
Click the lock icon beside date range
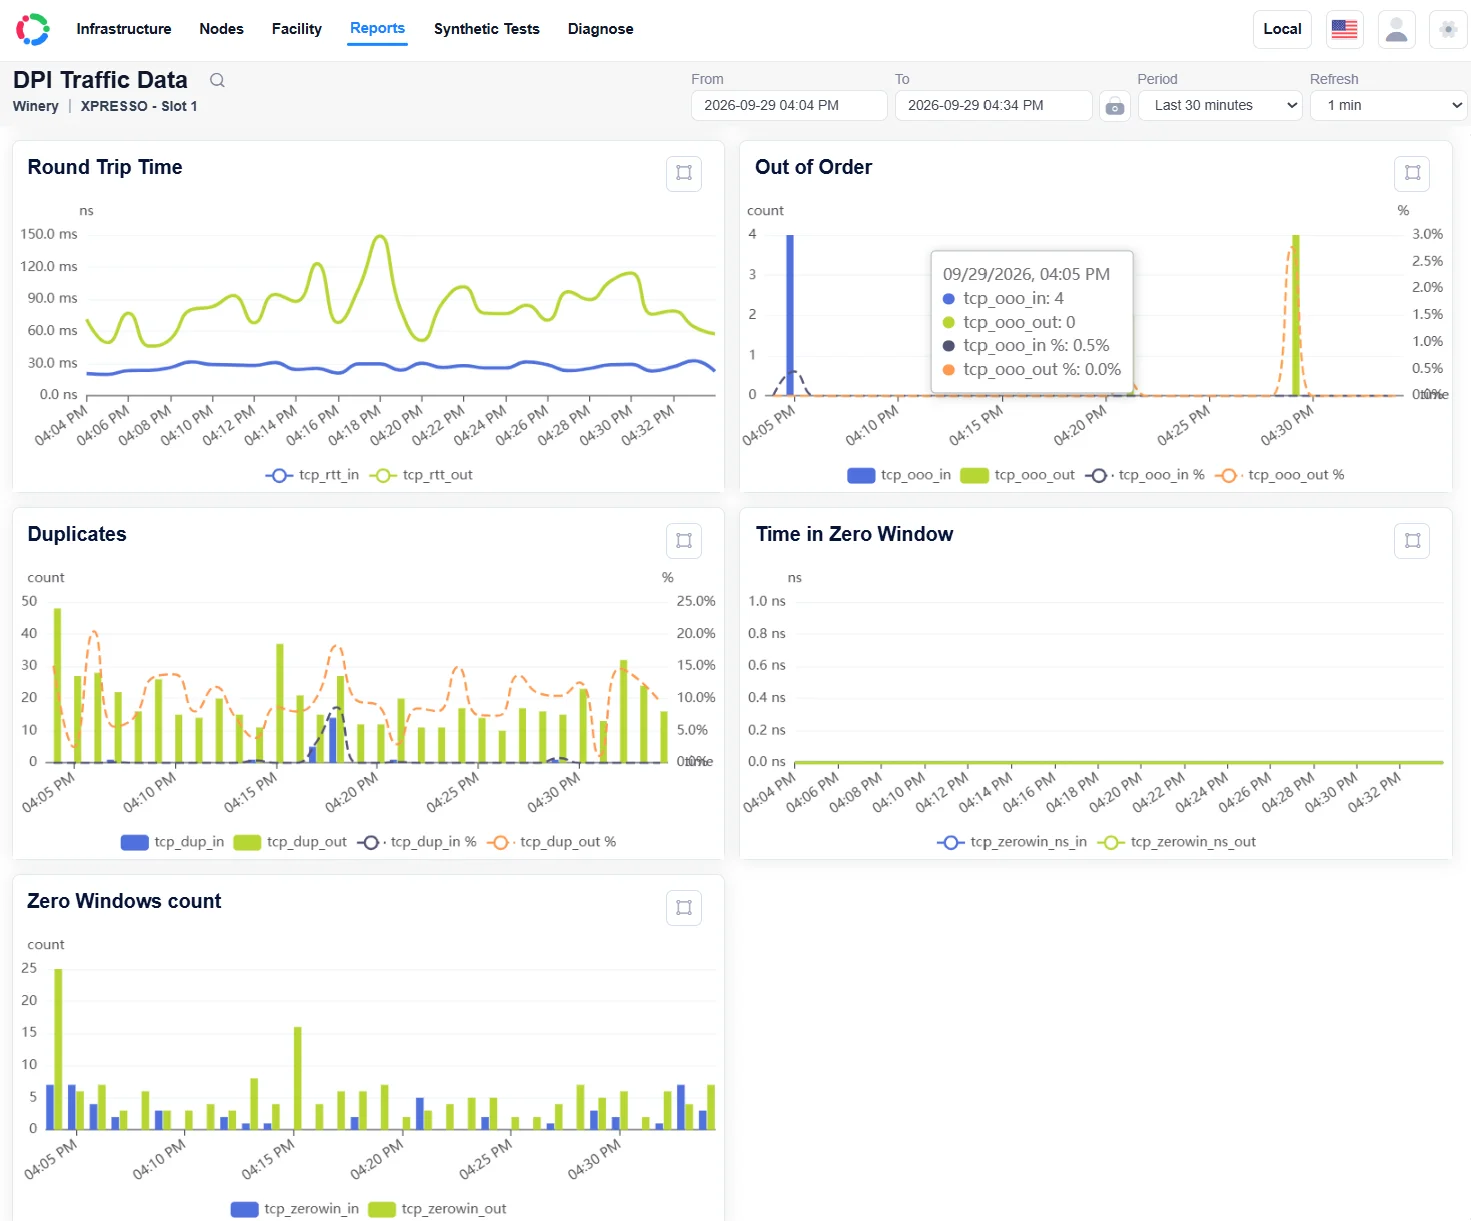click(1115, 106)
